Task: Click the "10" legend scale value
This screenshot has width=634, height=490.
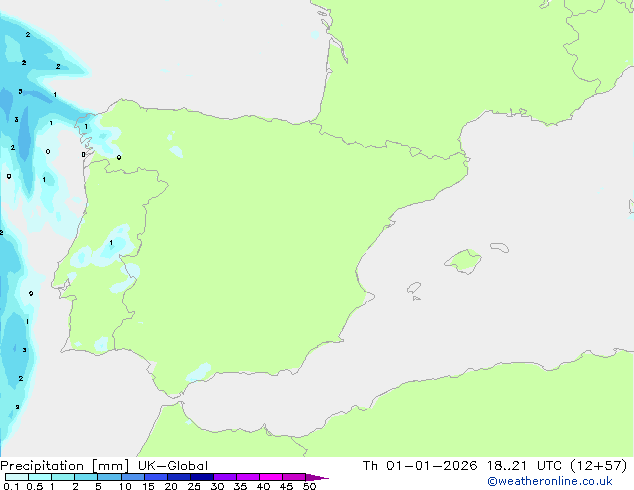Action: coord(125,486)
